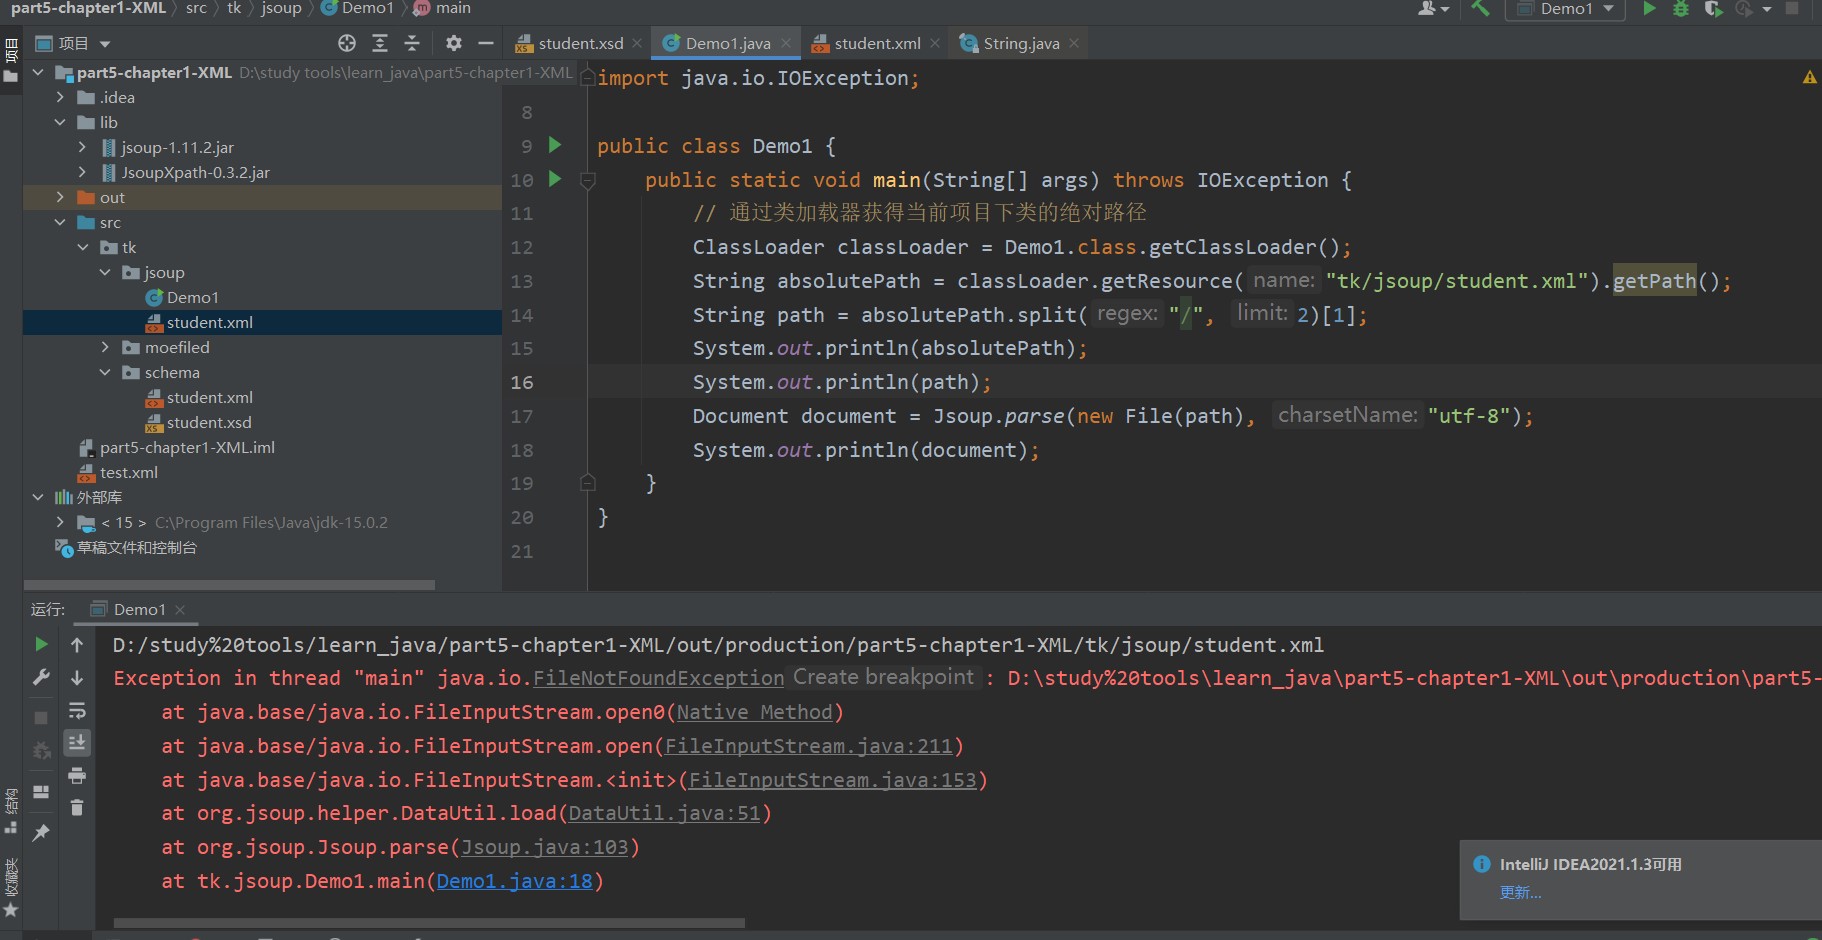Click the Build project hammer icon
Viewport: 1822px width, 940px height.
coord(1480,8)
